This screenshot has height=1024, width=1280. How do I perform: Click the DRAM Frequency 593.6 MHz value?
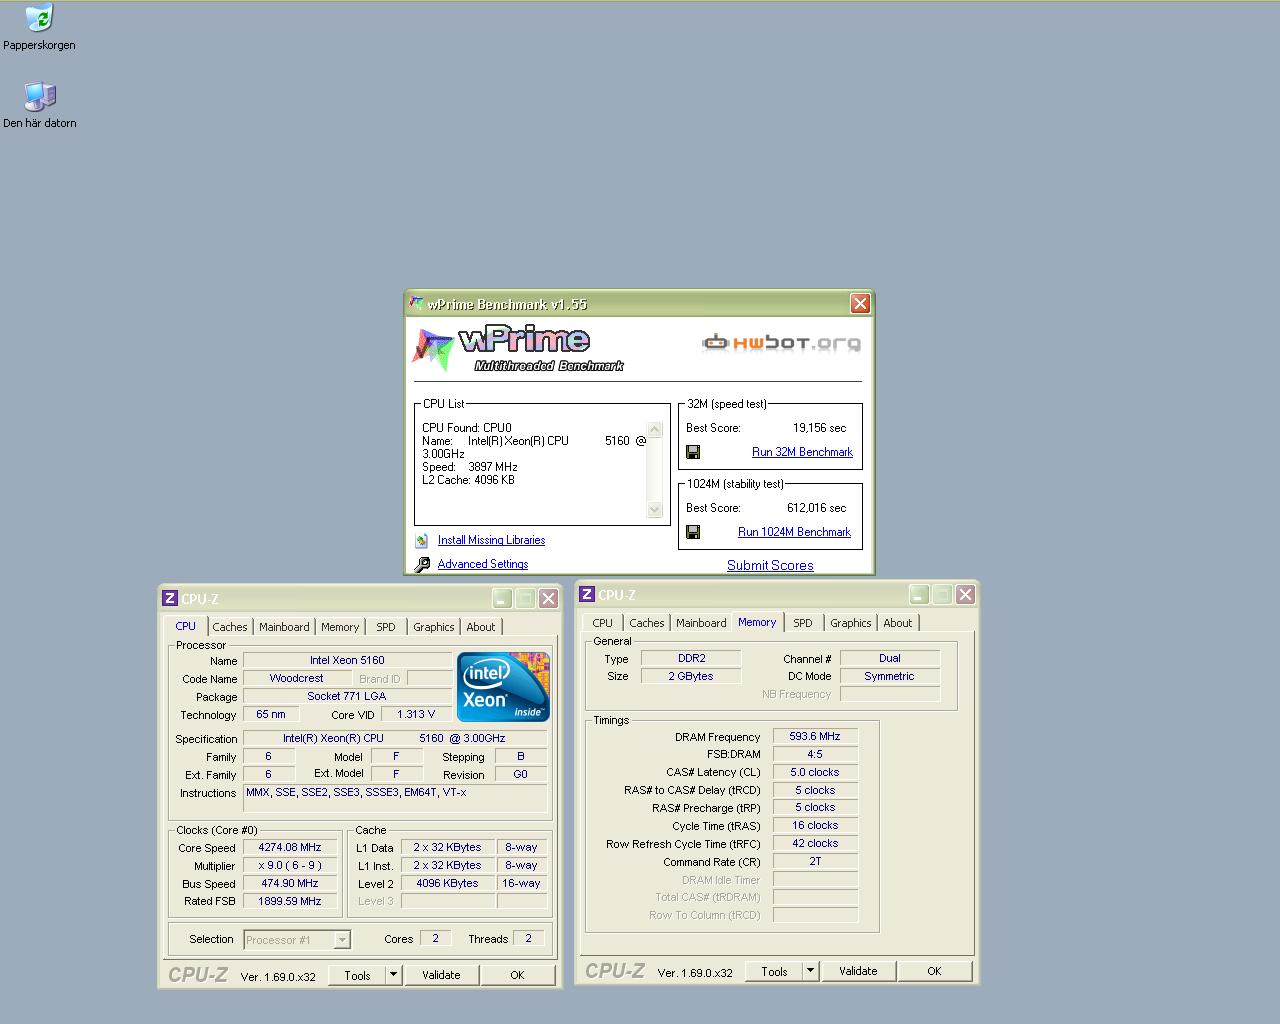[x=815, y=736]
